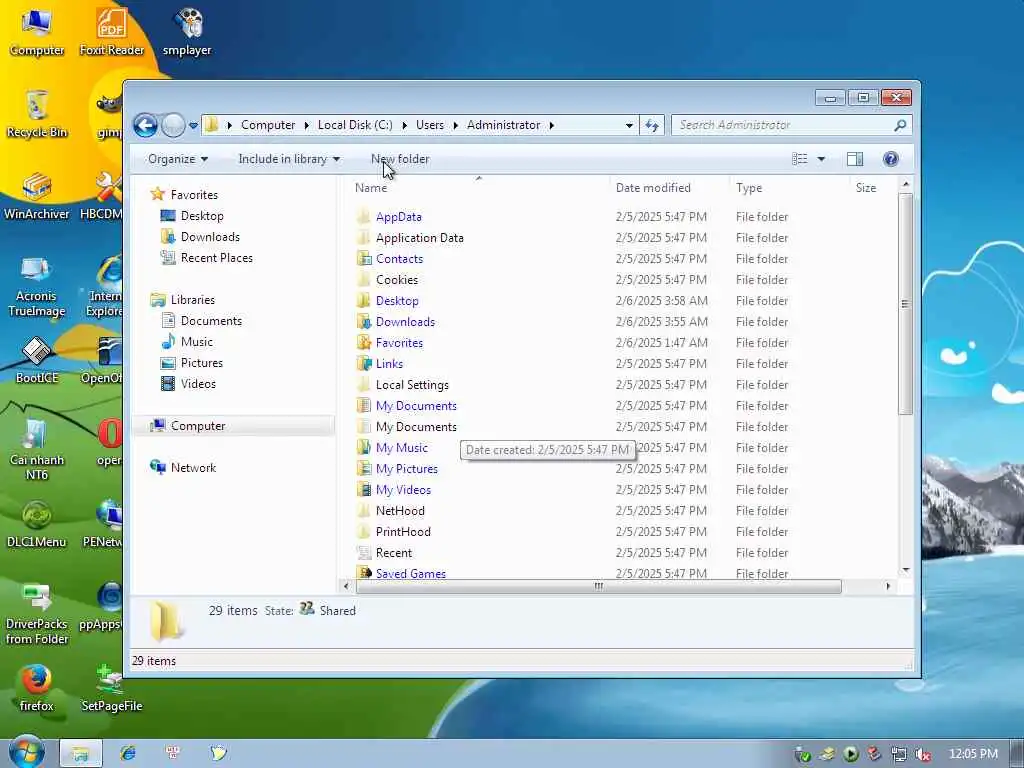Expand the address bar history dropdown
This screenshot has height=768, width=1024.
click(x=629, y=125)
